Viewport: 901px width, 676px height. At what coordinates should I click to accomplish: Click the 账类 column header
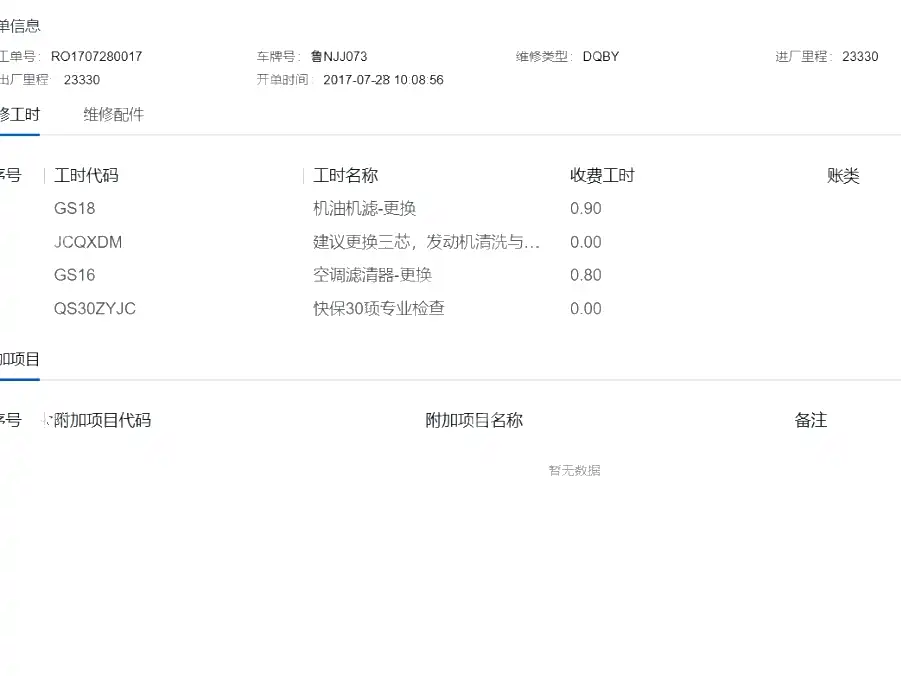pyautogui.click(x=843, y=175)
